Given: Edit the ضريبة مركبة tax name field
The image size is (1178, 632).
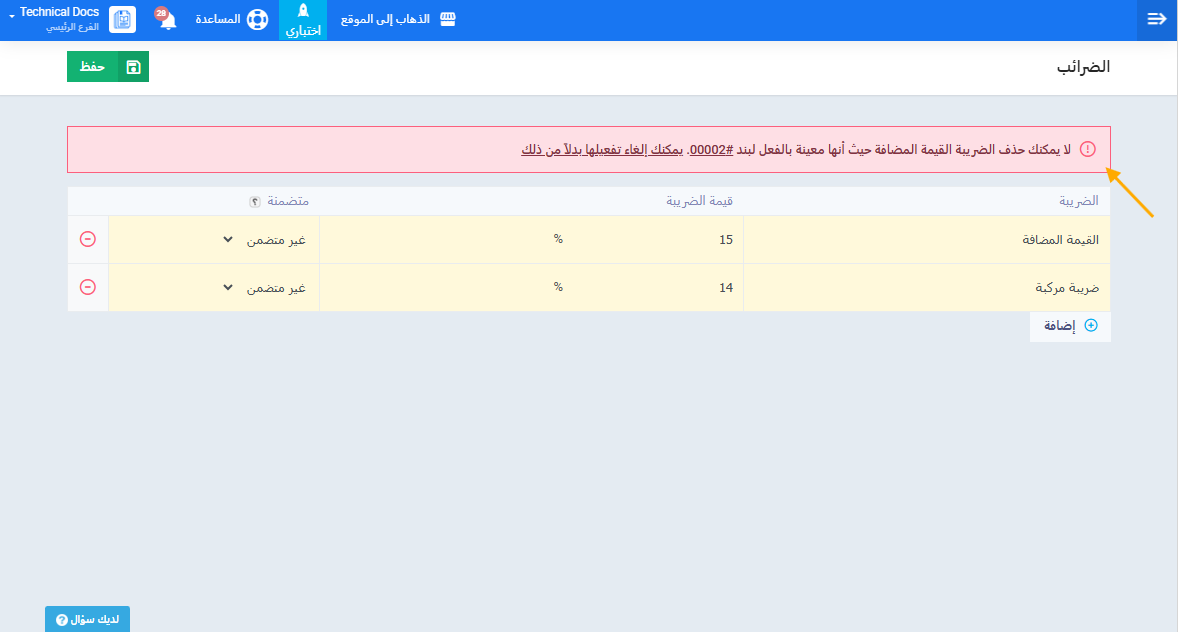Looking at the screenshot, I should point(926,288).
